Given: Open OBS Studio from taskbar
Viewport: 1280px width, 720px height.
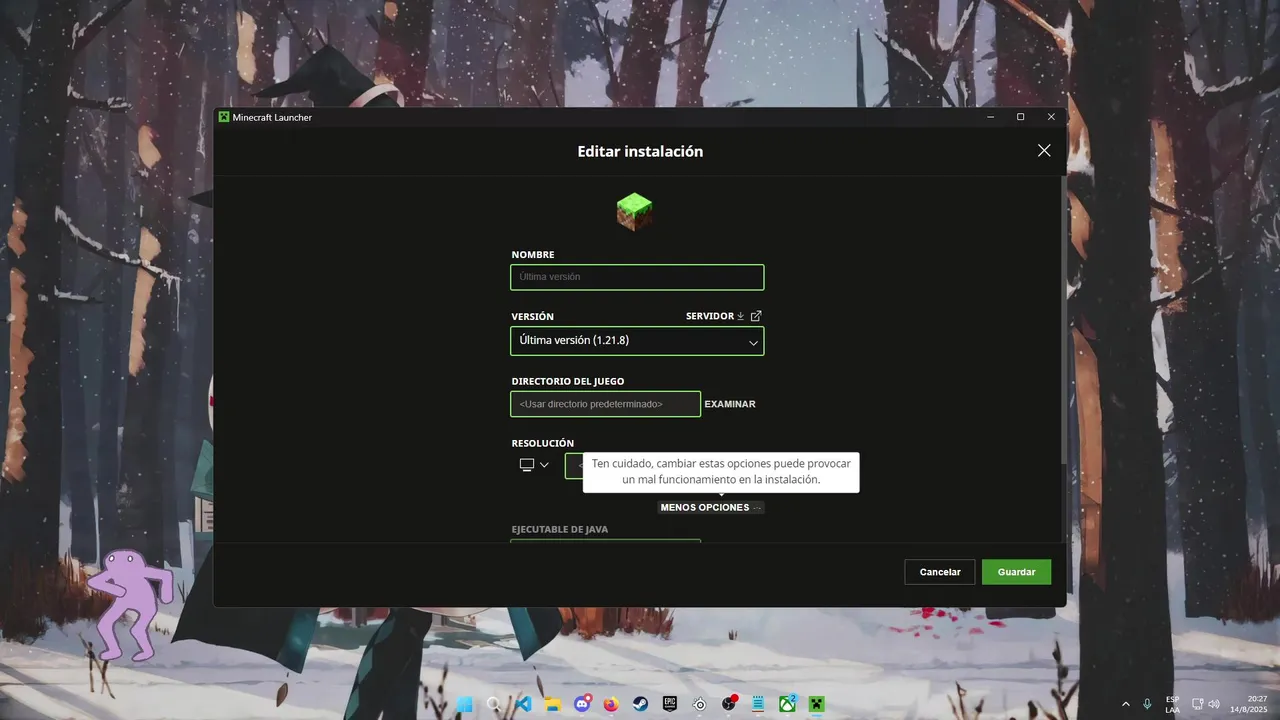Looking at the screenshot, I should point(729,704).
